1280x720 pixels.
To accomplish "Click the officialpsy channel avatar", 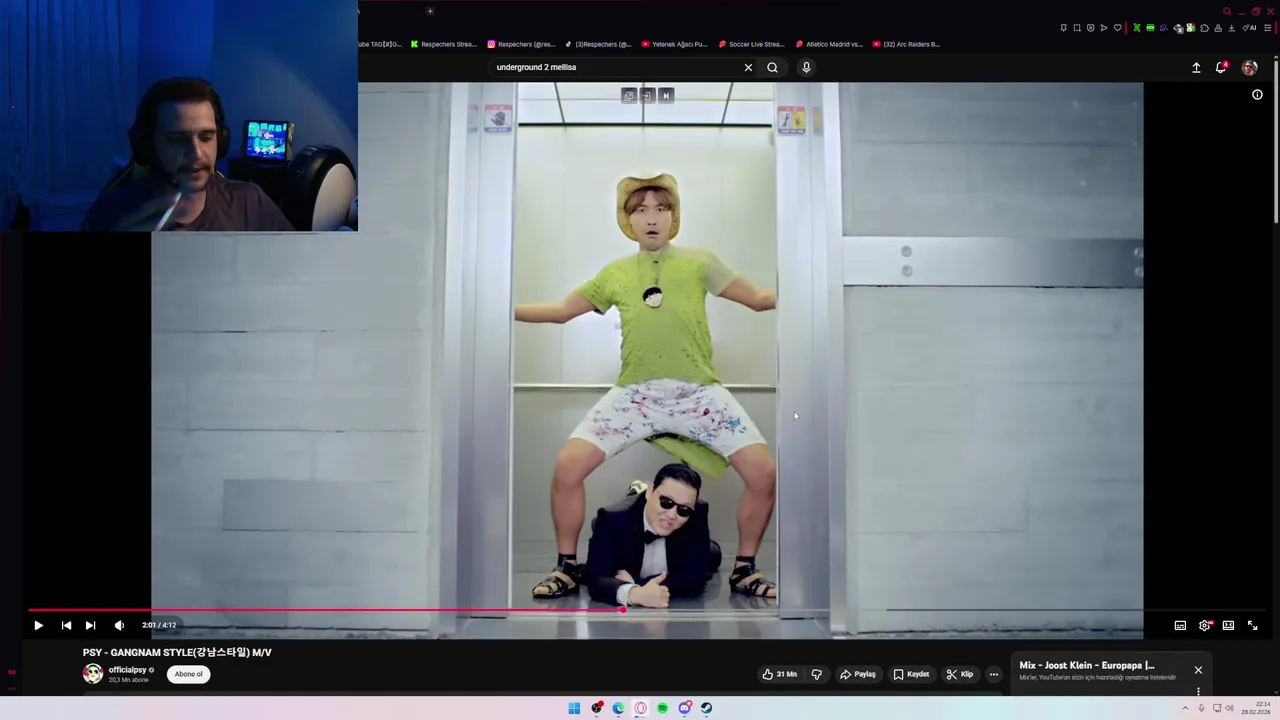I will (93, 674).
